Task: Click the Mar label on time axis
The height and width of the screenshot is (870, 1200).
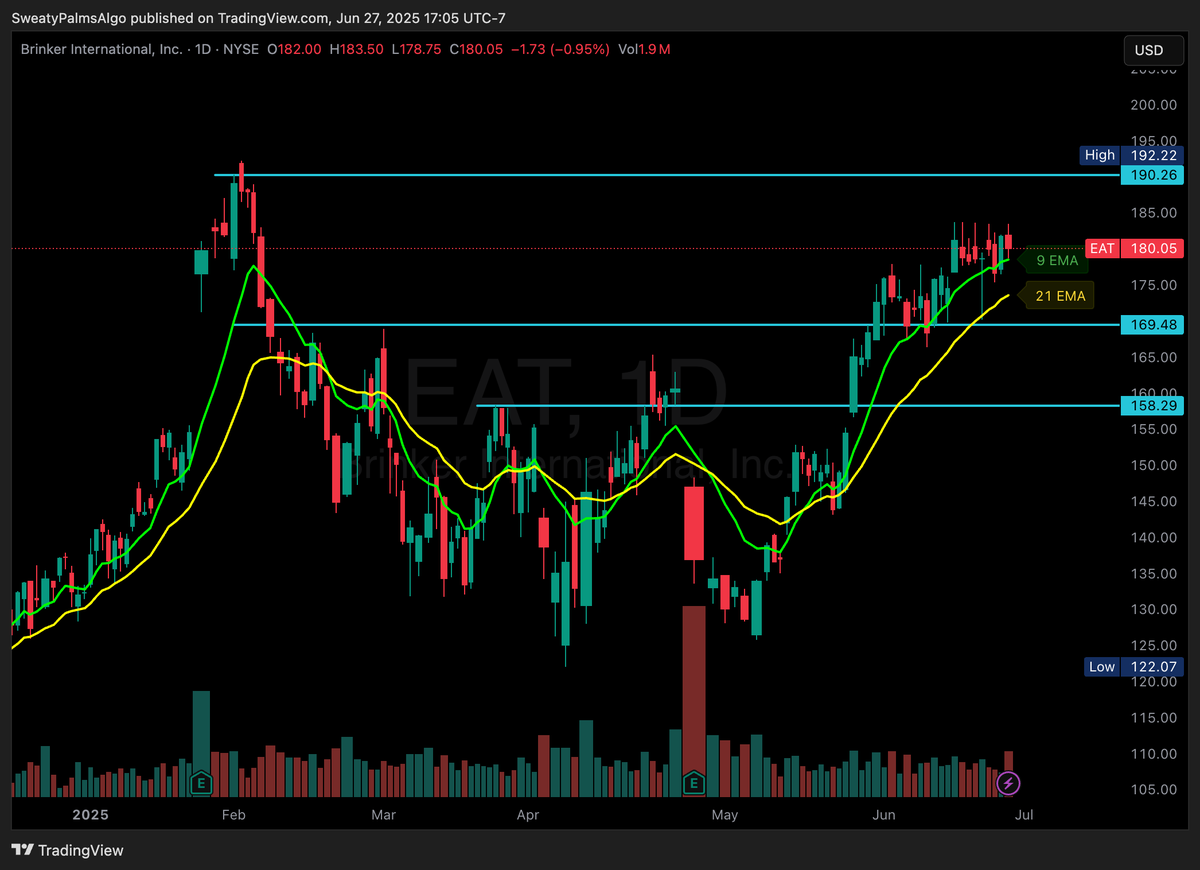Action: click(x=384, y=815)
